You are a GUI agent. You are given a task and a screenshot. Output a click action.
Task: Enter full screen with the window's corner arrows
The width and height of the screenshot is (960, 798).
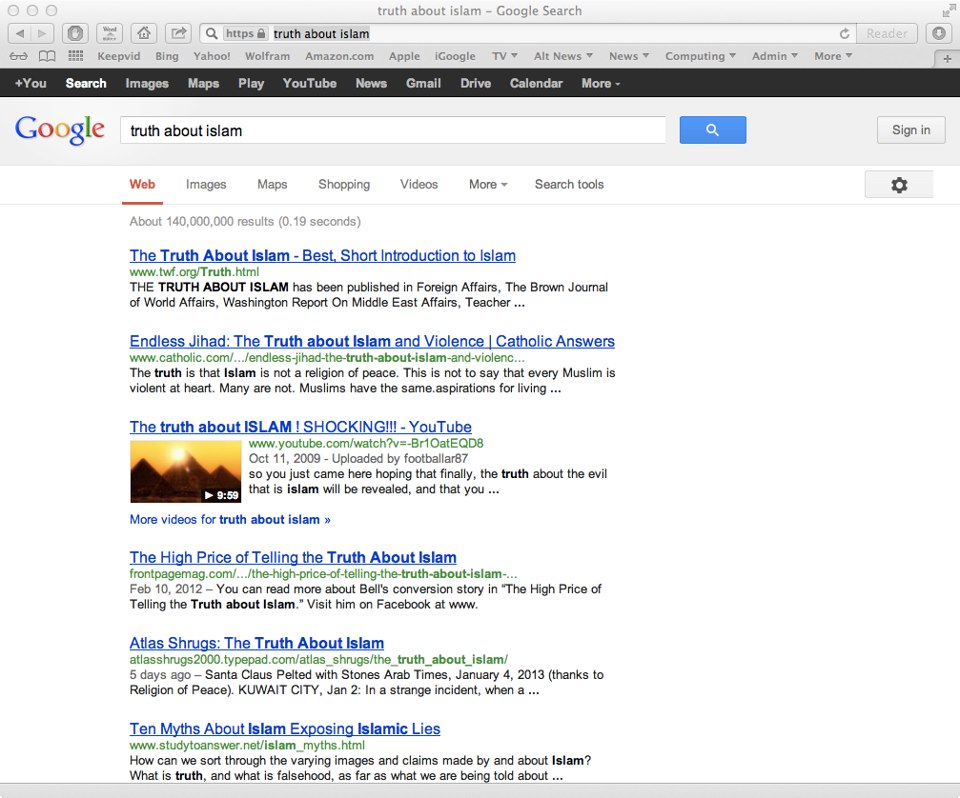(x=949, y=10)
